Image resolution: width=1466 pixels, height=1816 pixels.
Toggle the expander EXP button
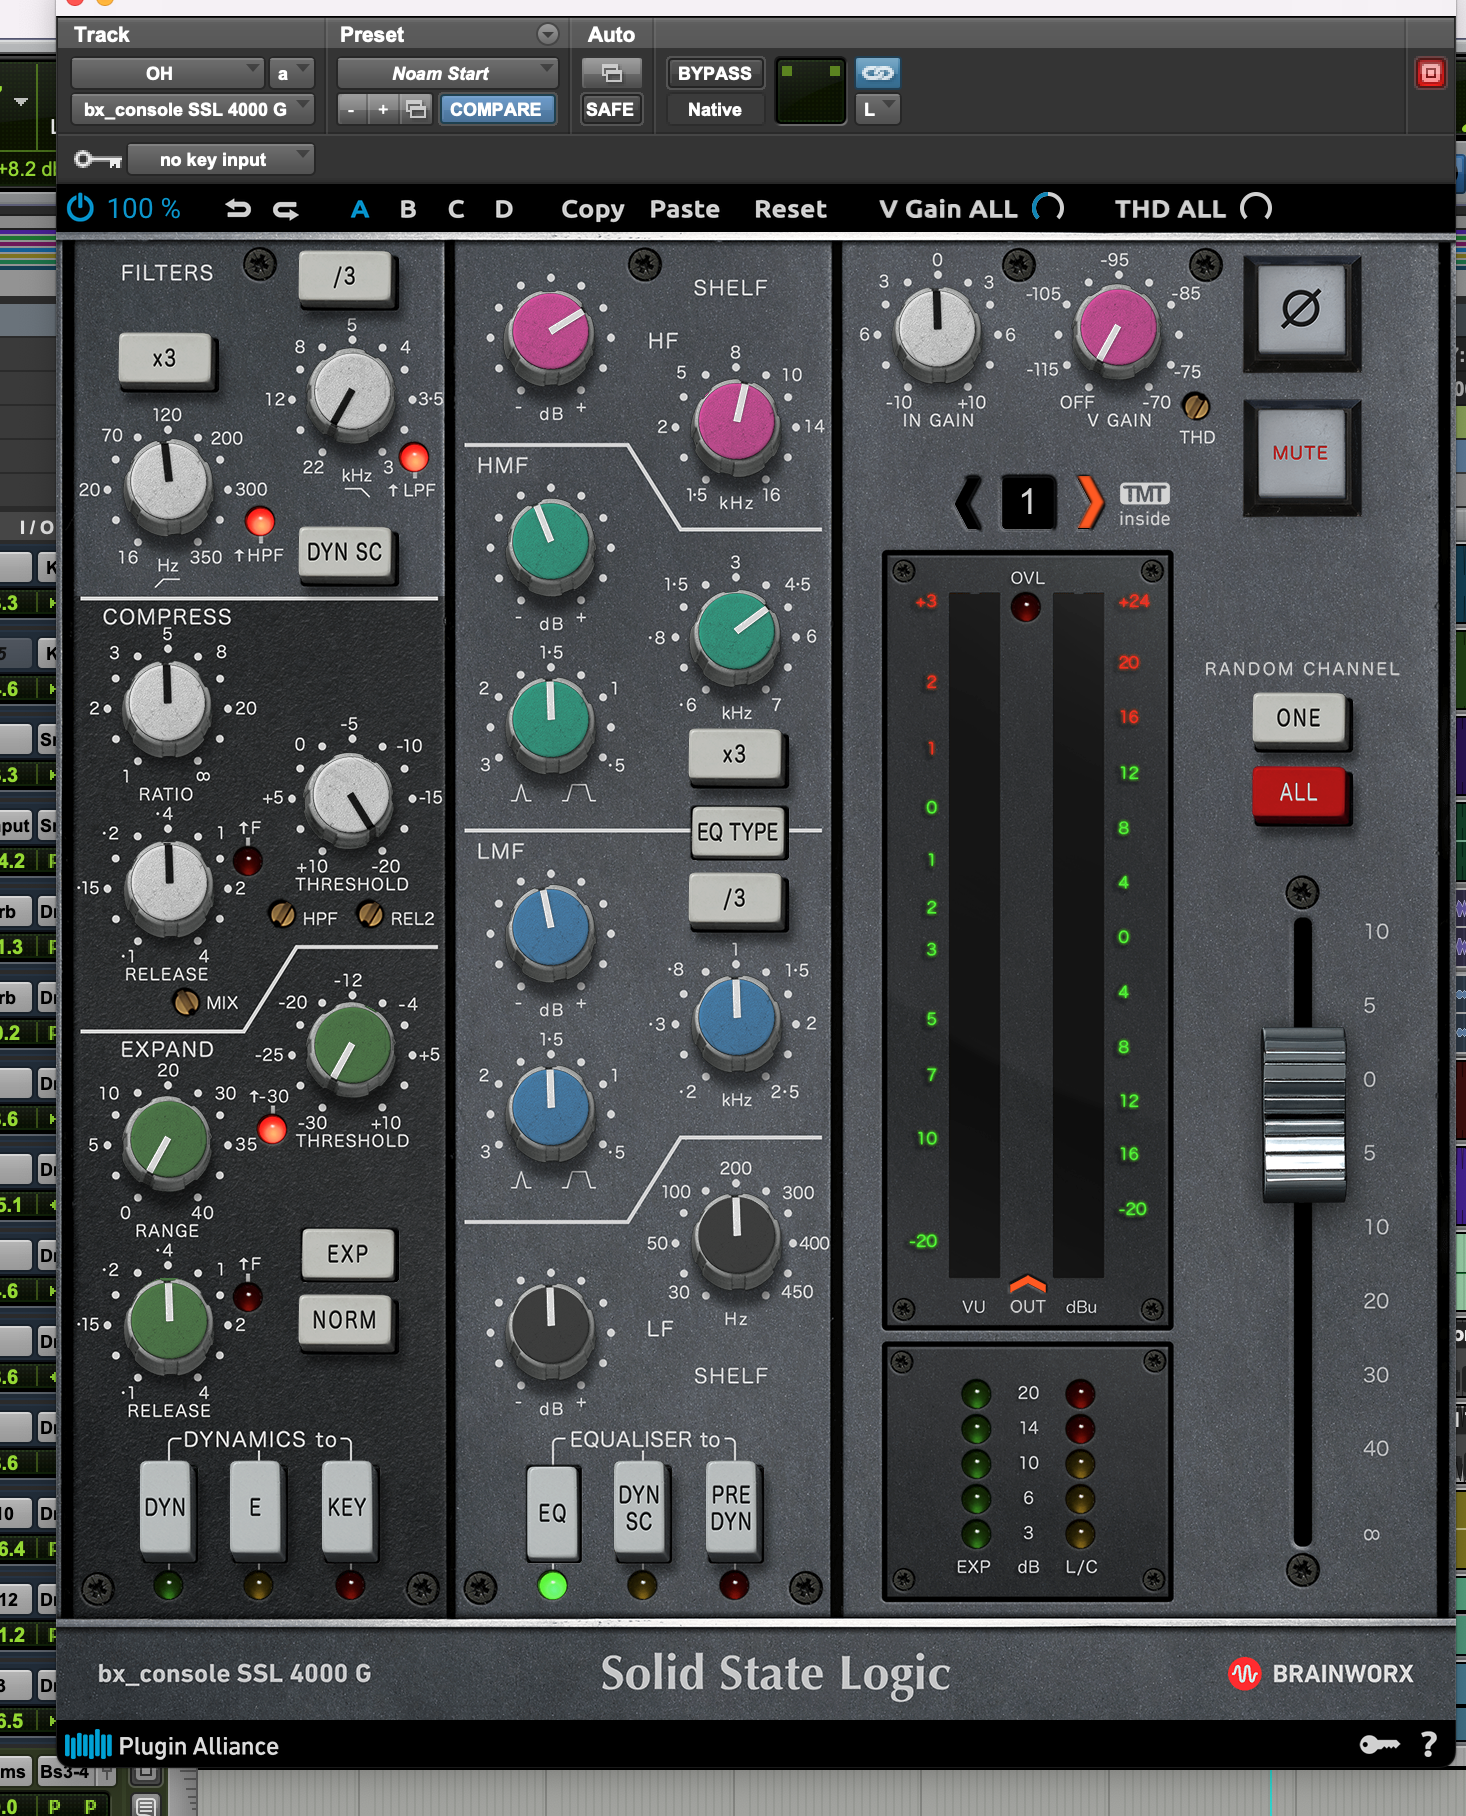347,1253
